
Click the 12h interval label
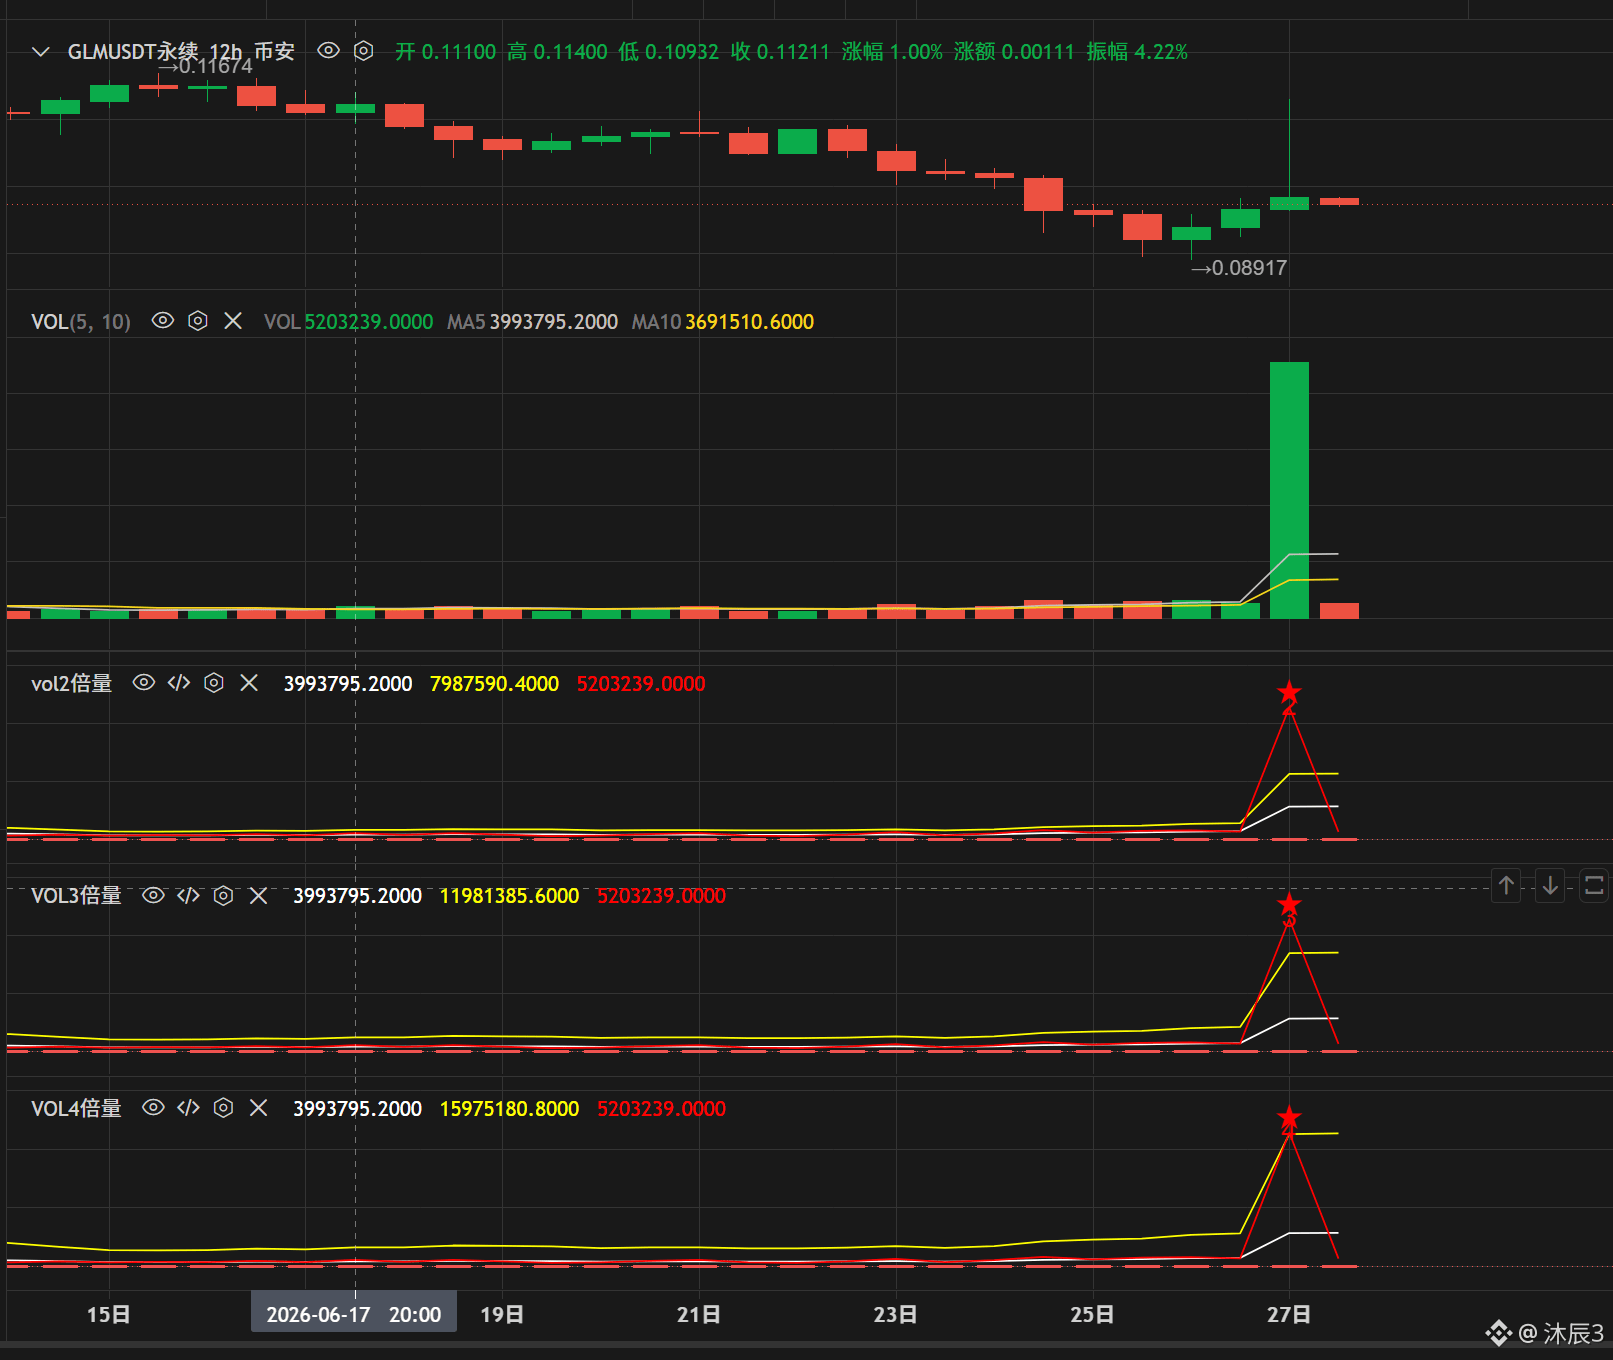pyautogui.click(x=225, y=52)
